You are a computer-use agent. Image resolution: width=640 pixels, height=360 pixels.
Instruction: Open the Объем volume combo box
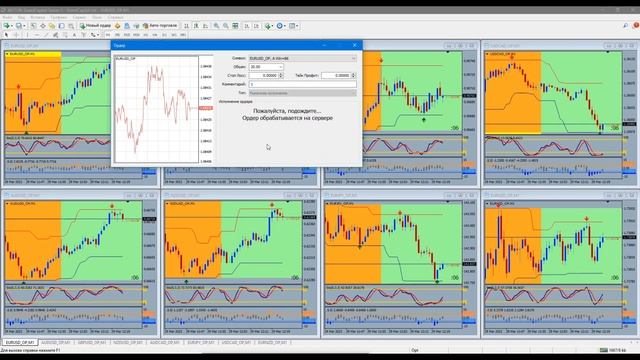click(266, 67)
